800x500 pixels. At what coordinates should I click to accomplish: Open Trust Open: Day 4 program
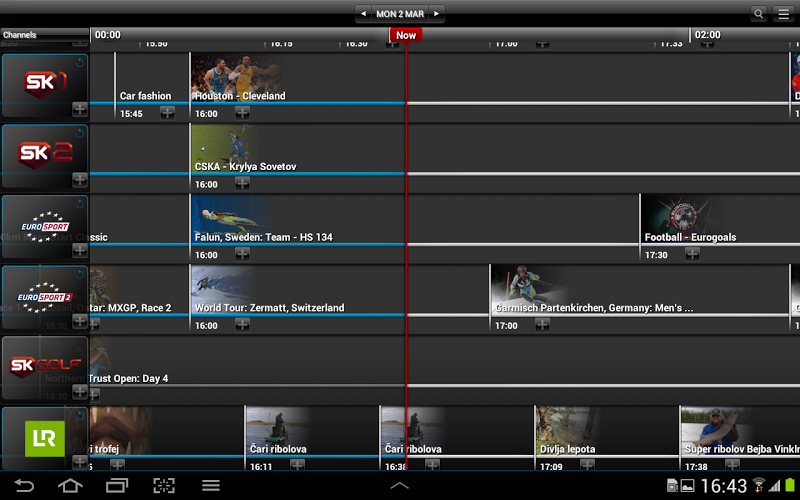coord(129,379)
